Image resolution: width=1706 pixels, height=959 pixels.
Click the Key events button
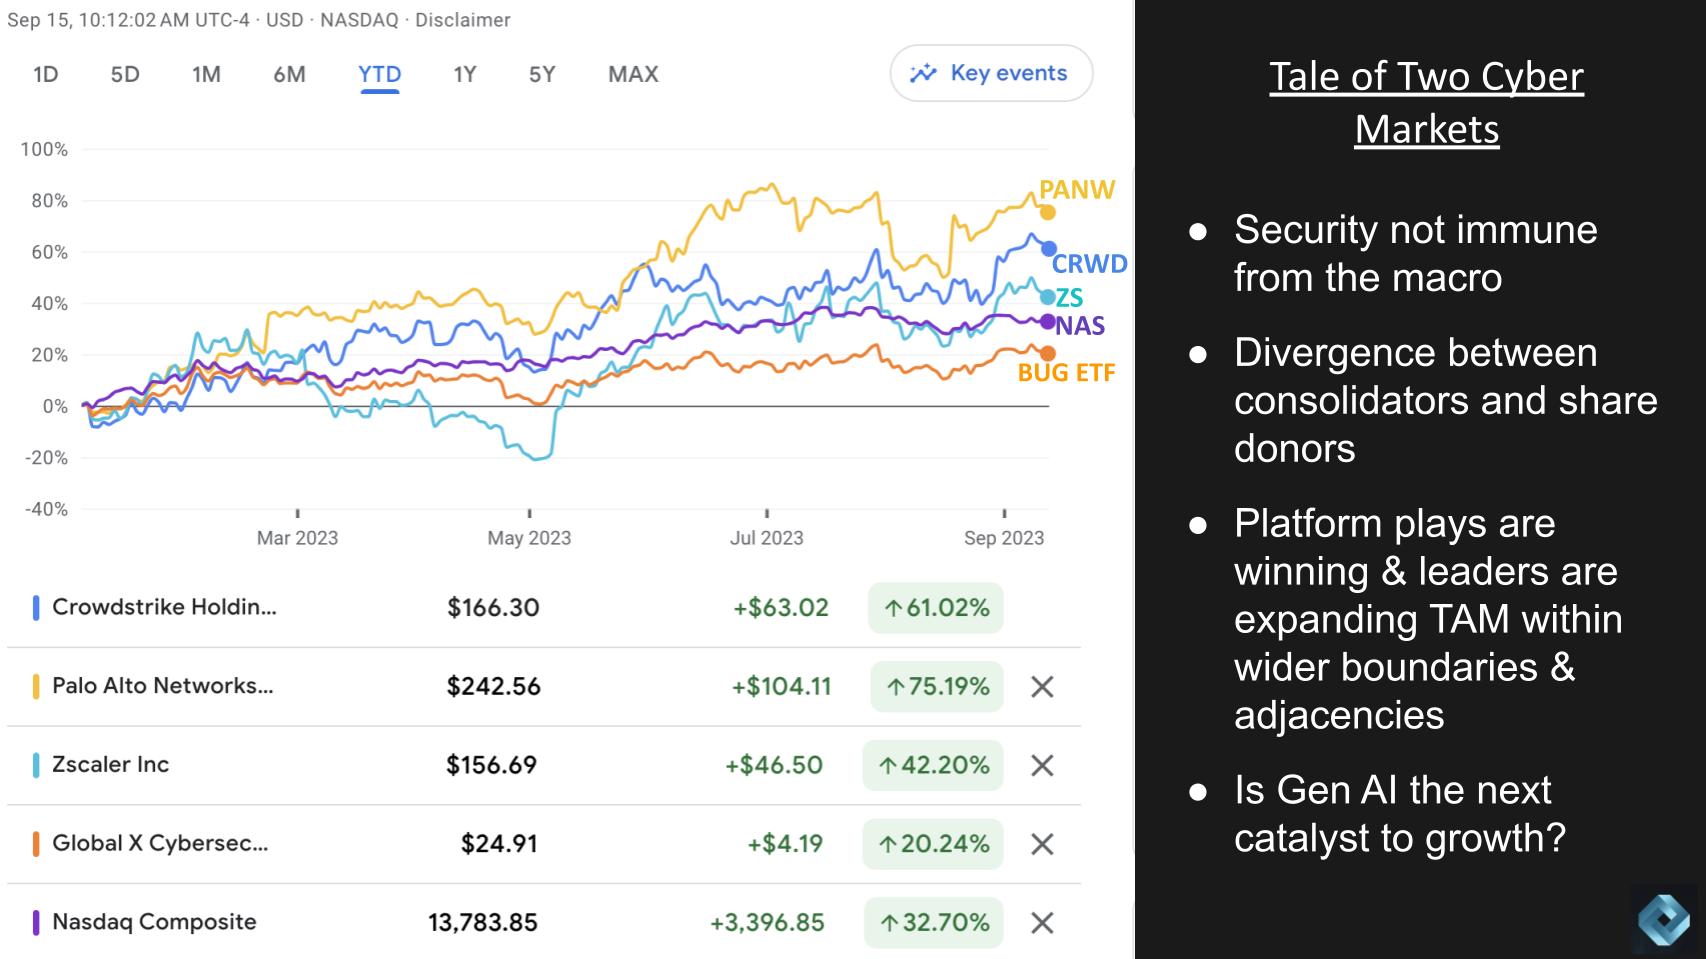[990, 73]
